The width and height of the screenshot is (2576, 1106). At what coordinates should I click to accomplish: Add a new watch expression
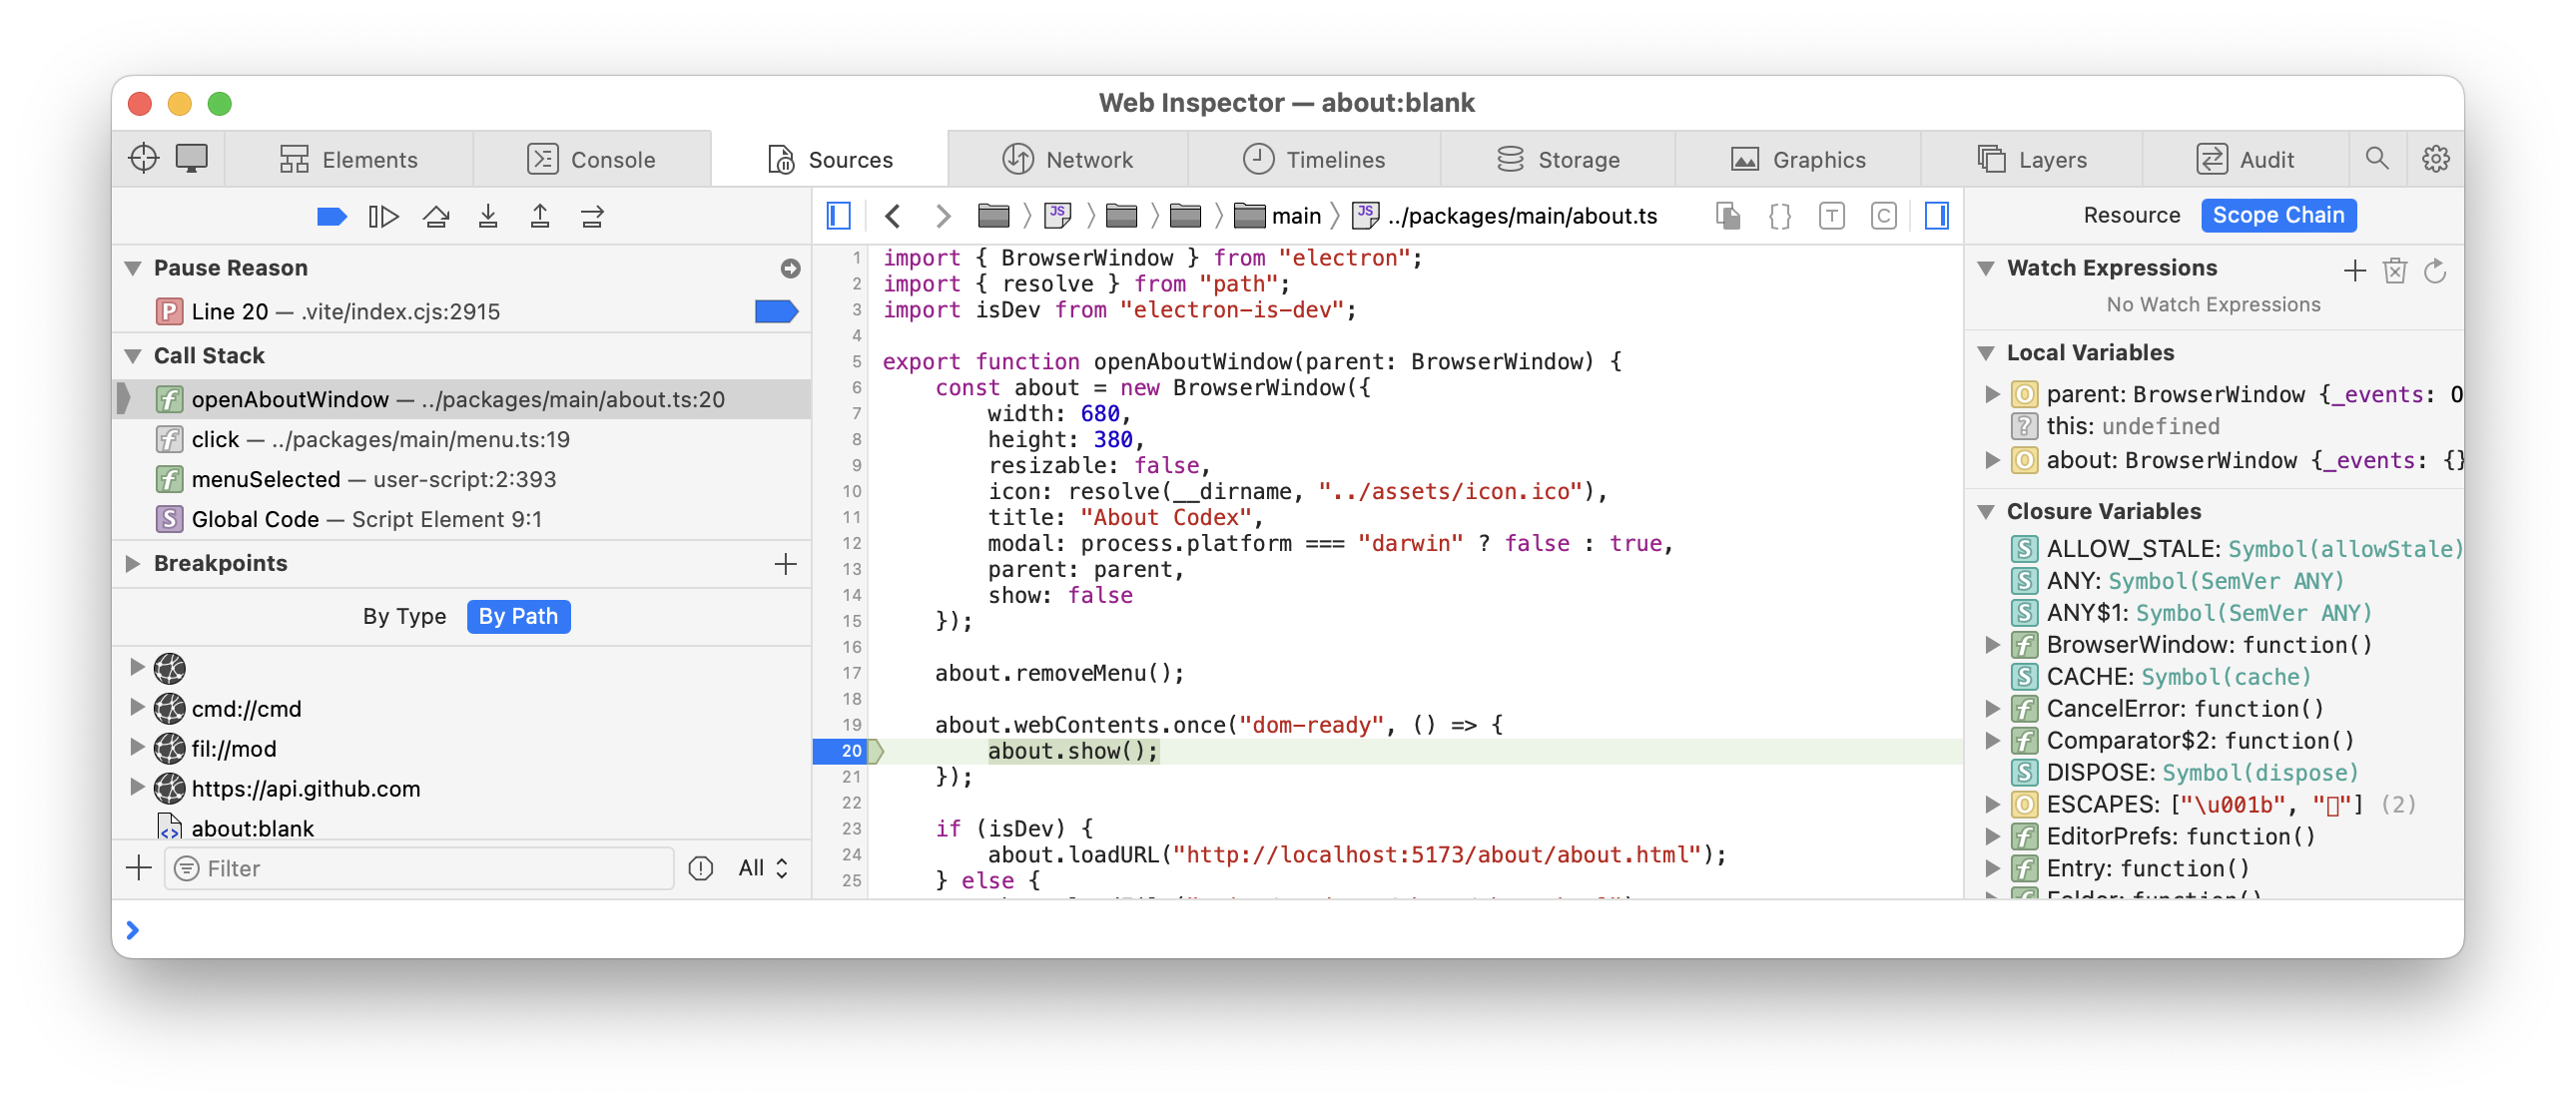coord(2354,270)
